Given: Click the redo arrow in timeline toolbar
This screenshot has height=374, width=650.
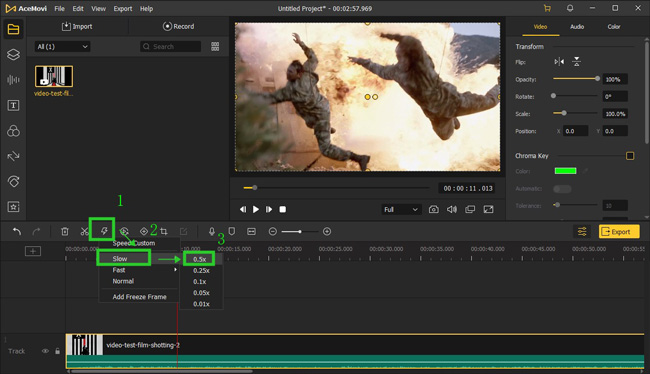Looking at the screenshot, I should click(x=36, y=231).
